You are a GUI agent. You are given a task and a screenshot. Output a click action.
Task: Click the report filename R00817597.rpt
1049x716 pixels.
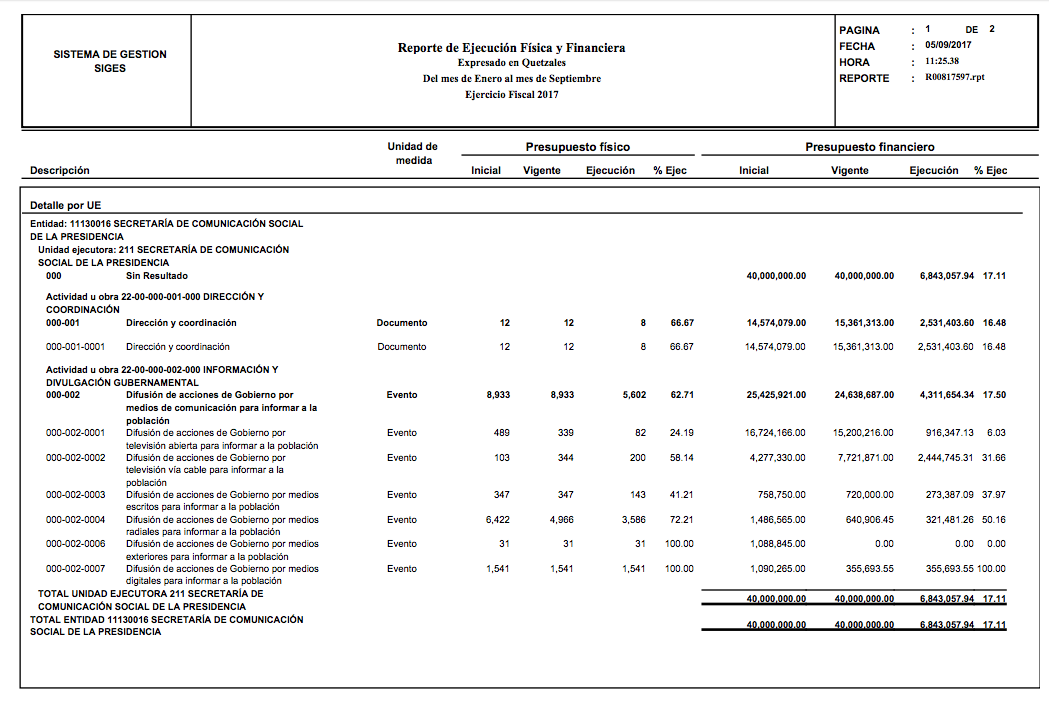pyautogui.click(x=954, y=77)
